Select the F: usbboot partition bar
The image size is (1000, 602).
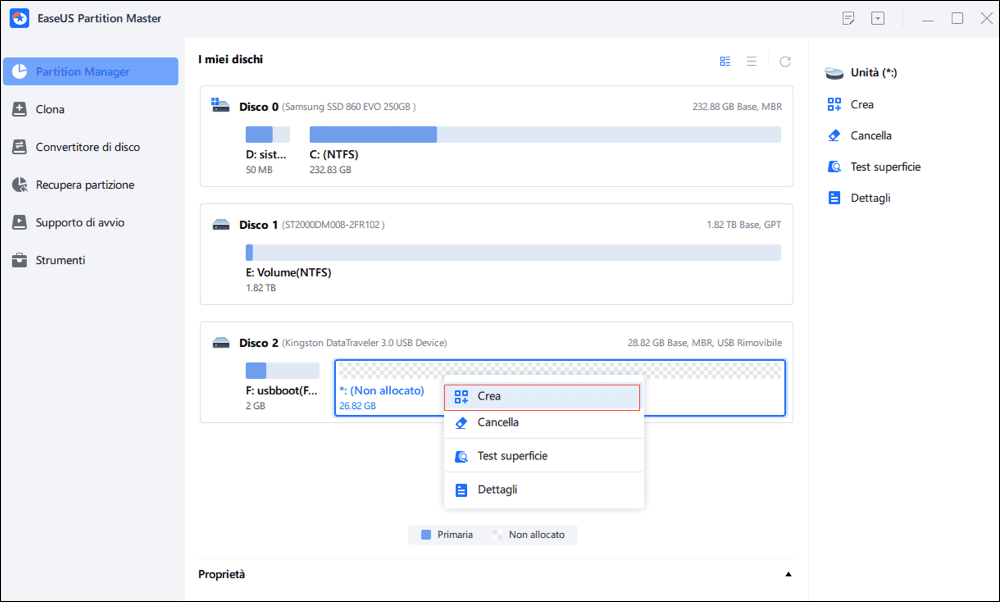click(283, 371)
